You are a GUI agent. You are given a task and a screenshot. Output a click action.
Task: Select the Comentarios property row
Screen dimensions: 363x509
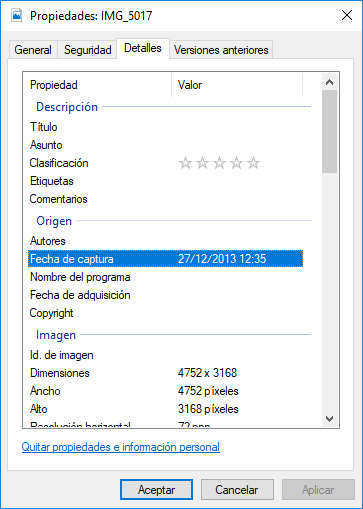point(166,199)
